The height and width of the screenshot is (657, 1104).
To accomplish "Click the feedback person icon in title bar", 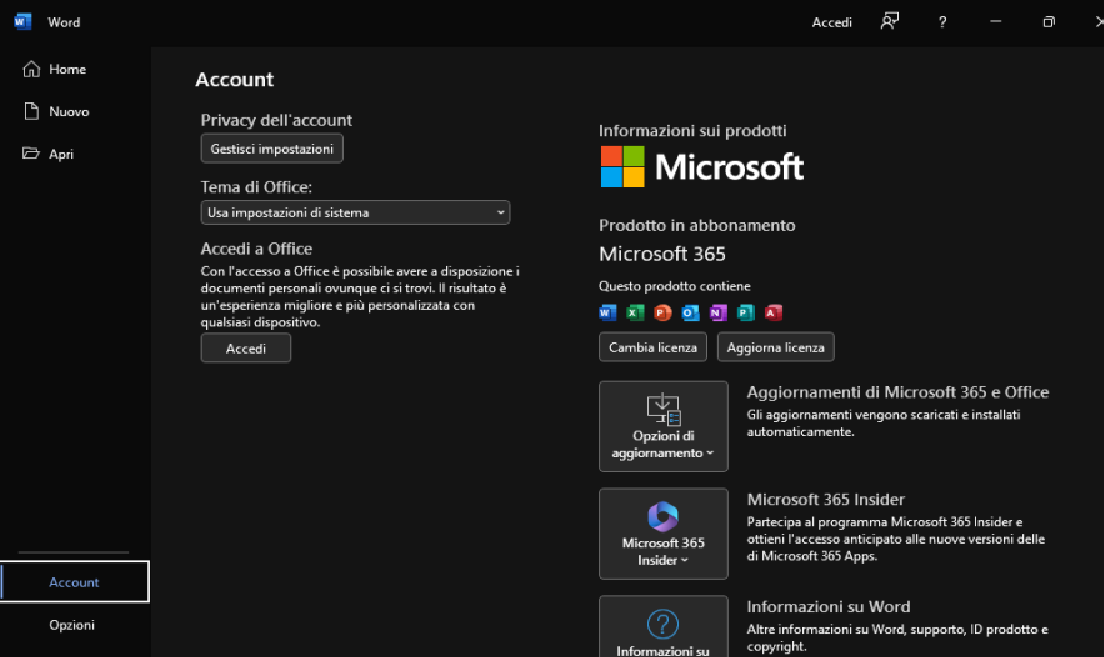I will click(890, 22).
